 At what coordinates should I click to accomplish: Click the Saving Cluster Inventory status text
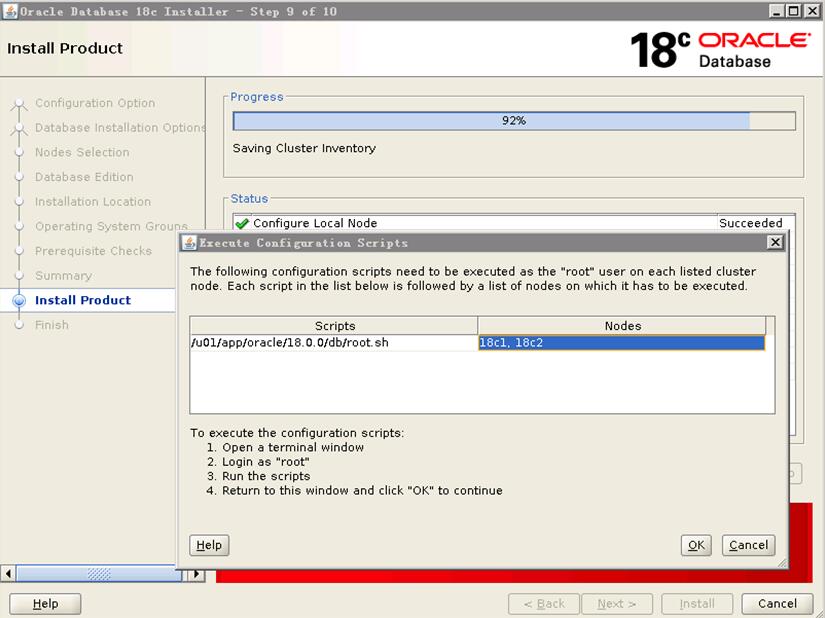click(304, 148)
